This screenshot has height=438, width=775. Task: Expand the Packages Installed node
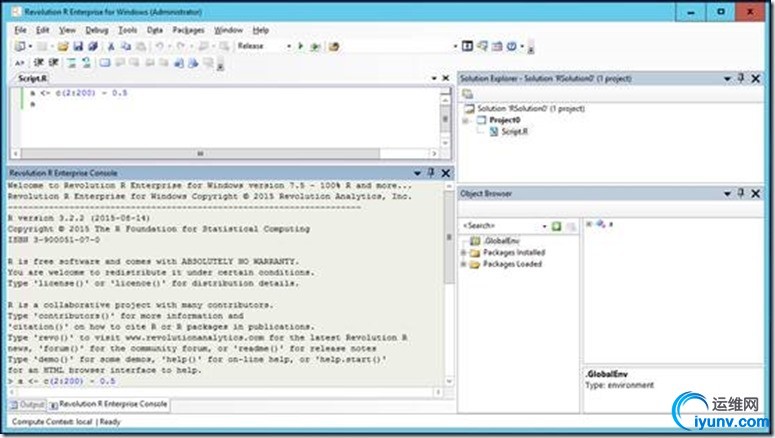[x=464, y=253]
